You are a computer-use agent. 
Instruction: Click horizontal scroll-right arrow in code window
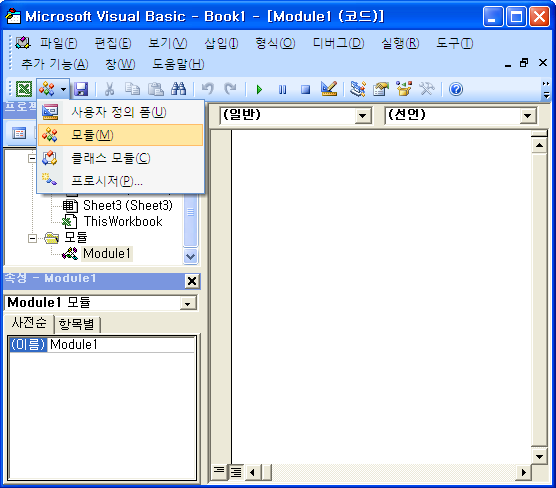523,472
